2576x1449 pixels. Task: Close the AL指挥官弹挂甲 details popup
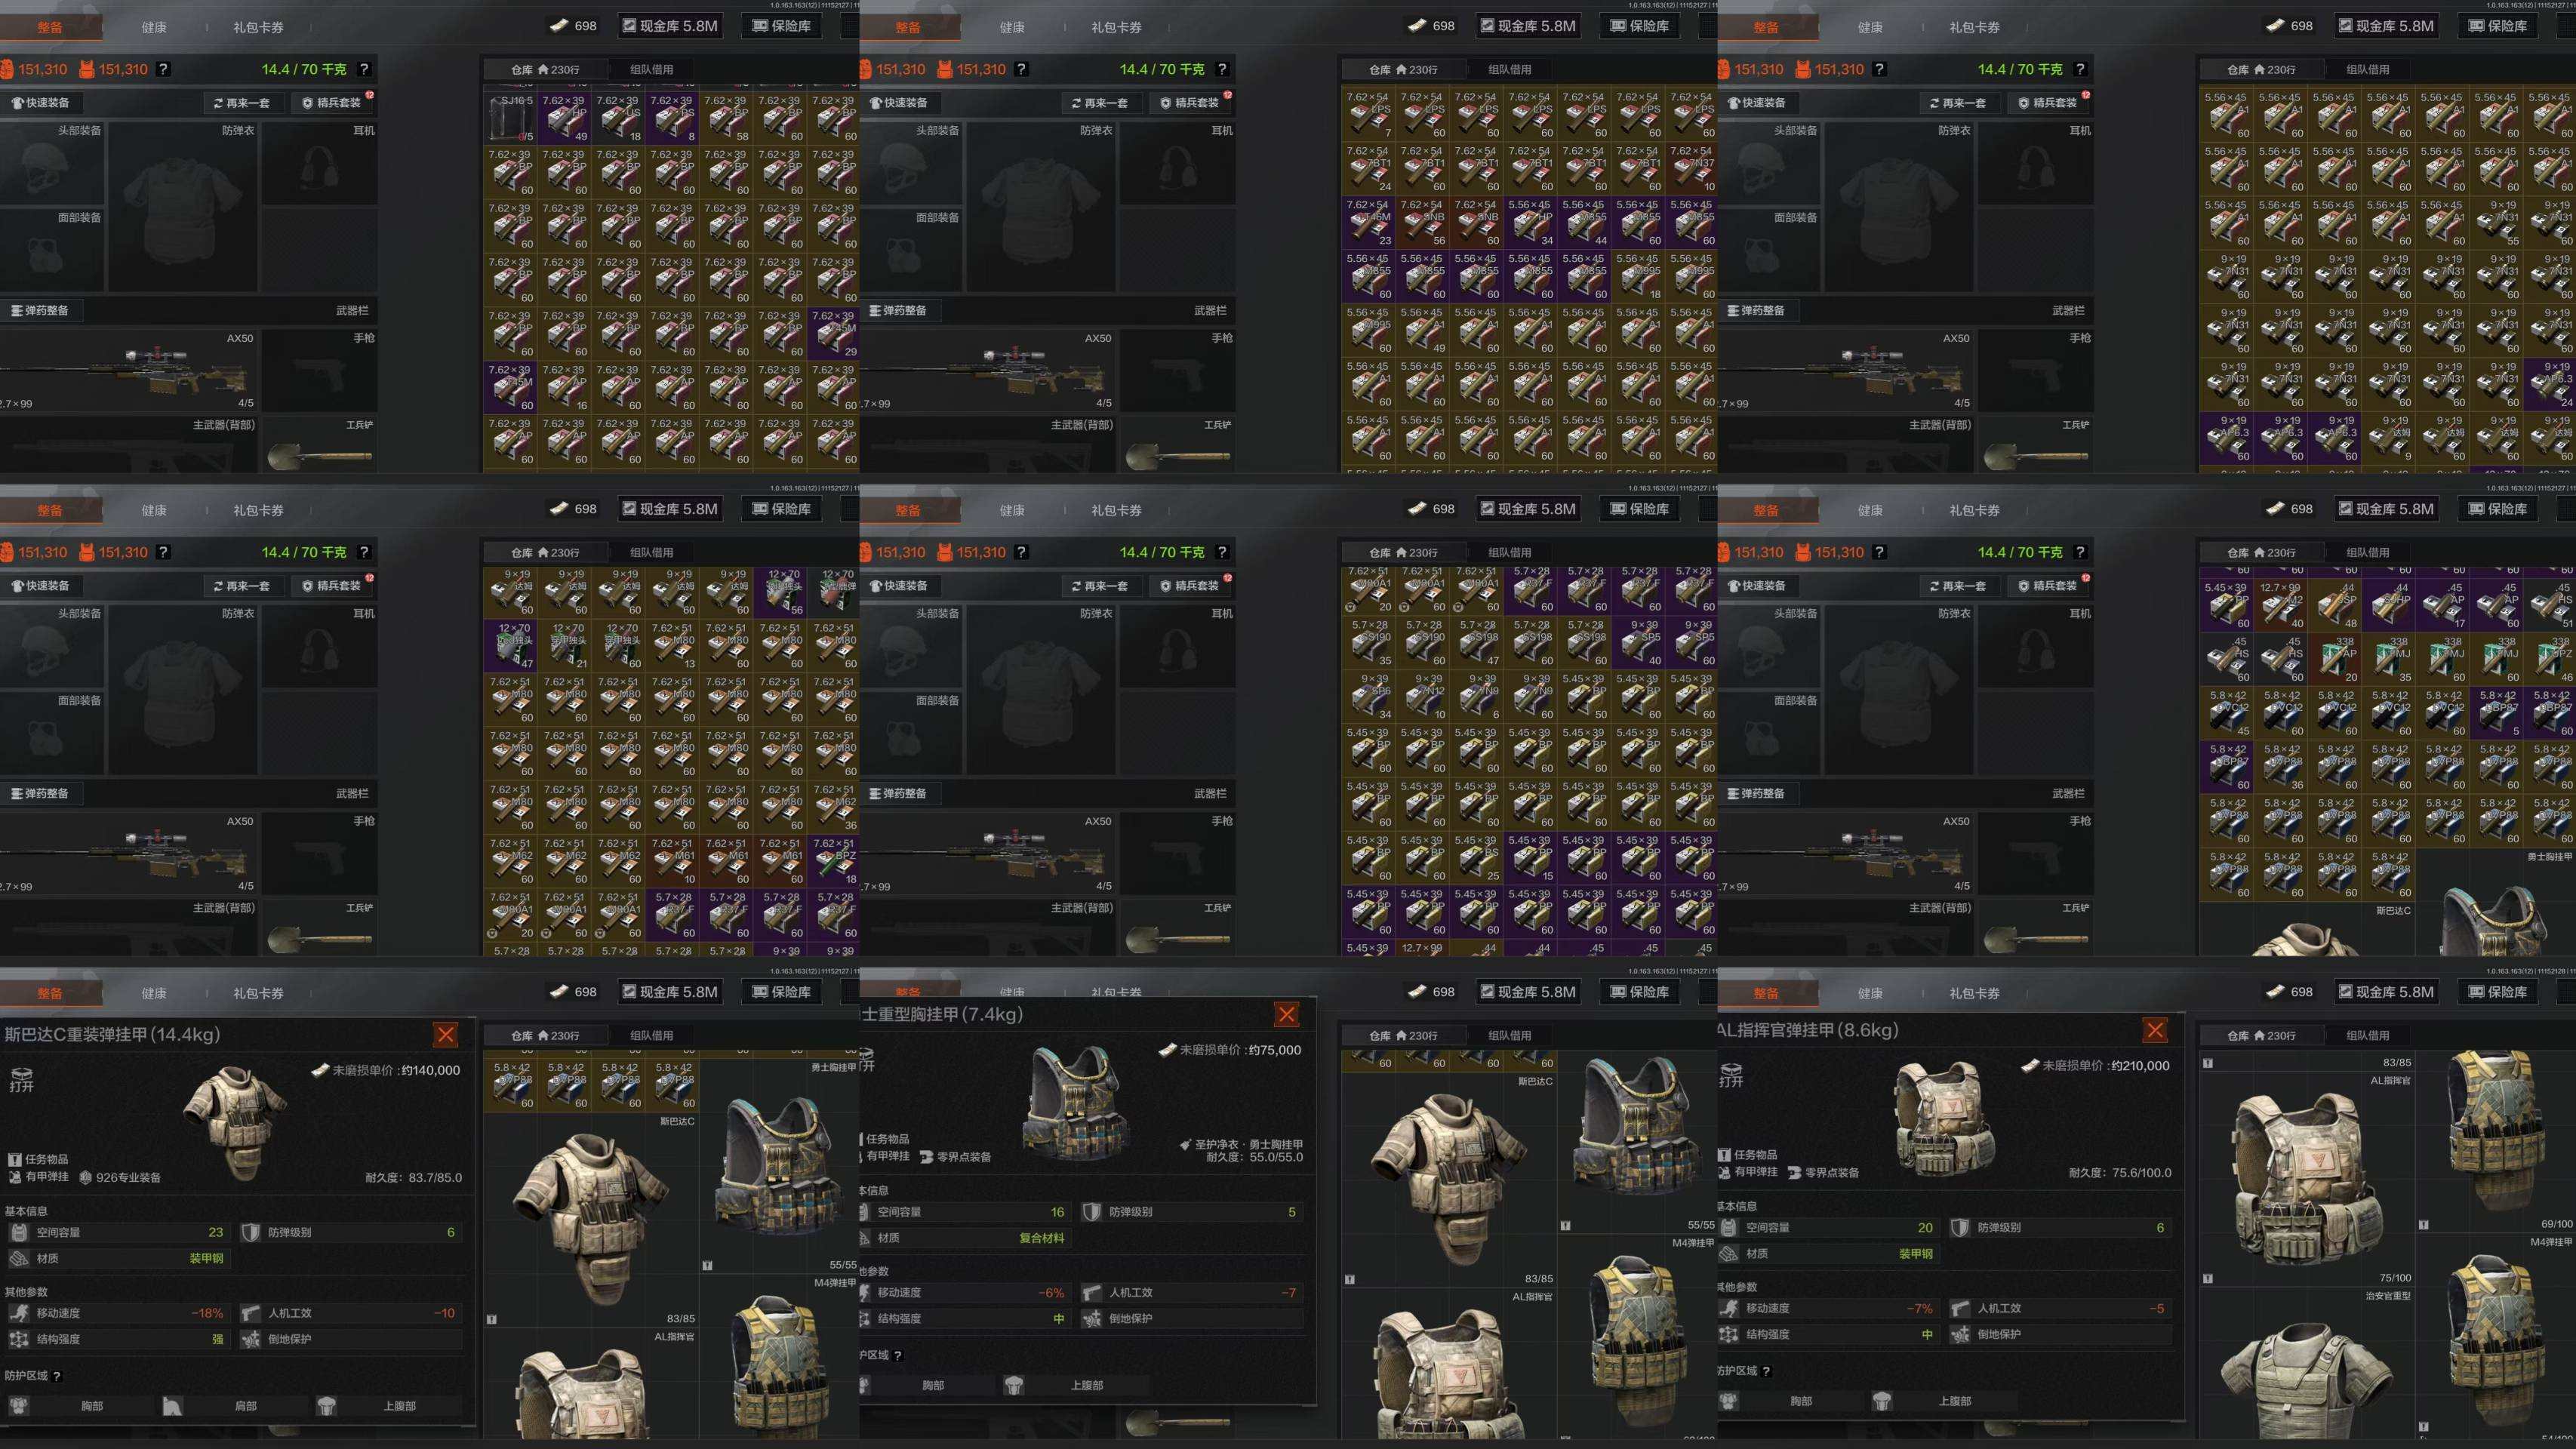click(2155, 1030)
